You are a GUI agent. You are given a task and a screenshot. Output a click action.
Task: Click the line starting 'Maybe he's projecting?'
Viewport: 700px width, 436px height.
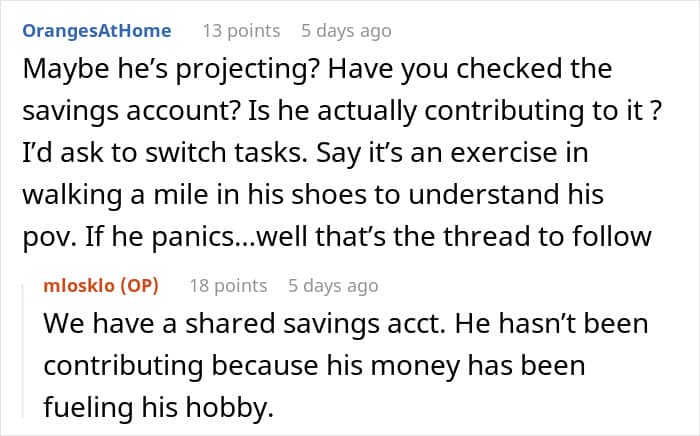317,69
